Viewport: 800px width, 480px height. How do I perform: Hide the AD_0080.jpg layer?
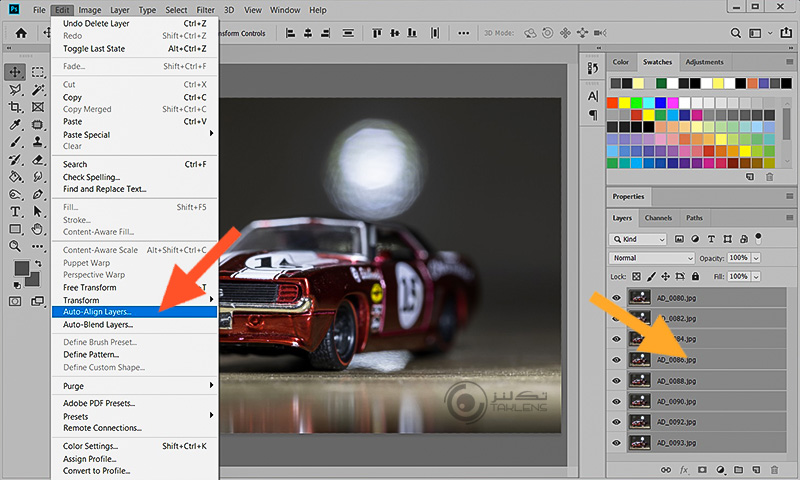[616, 297]
